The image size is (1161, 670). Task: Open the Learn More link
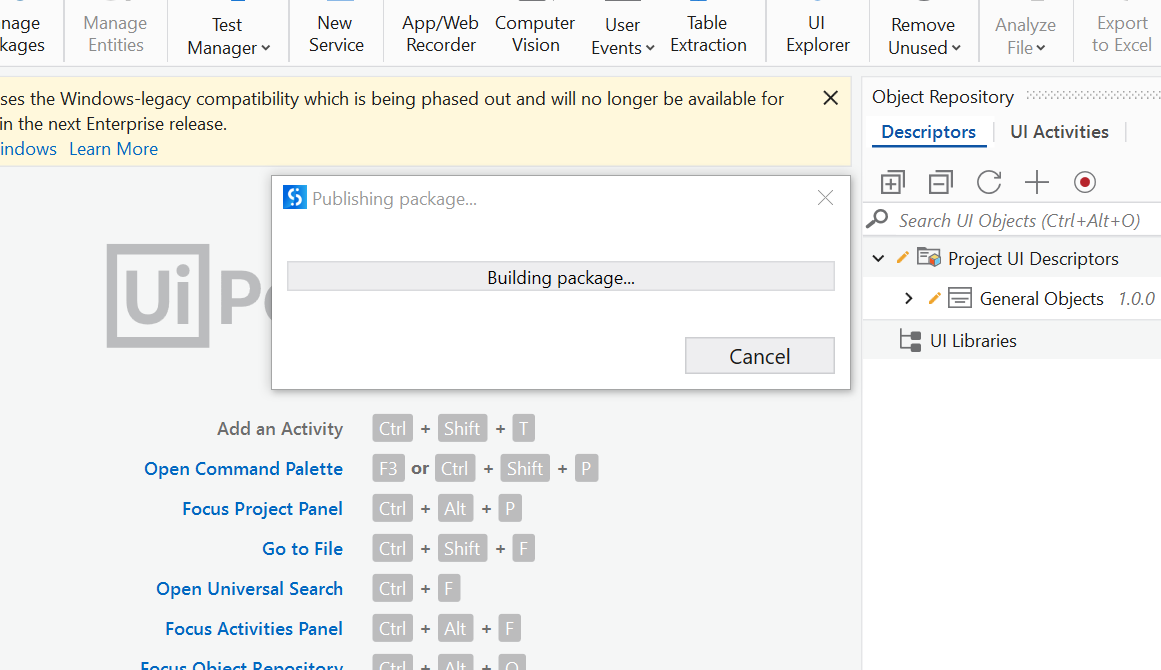[x=113, y=149]
